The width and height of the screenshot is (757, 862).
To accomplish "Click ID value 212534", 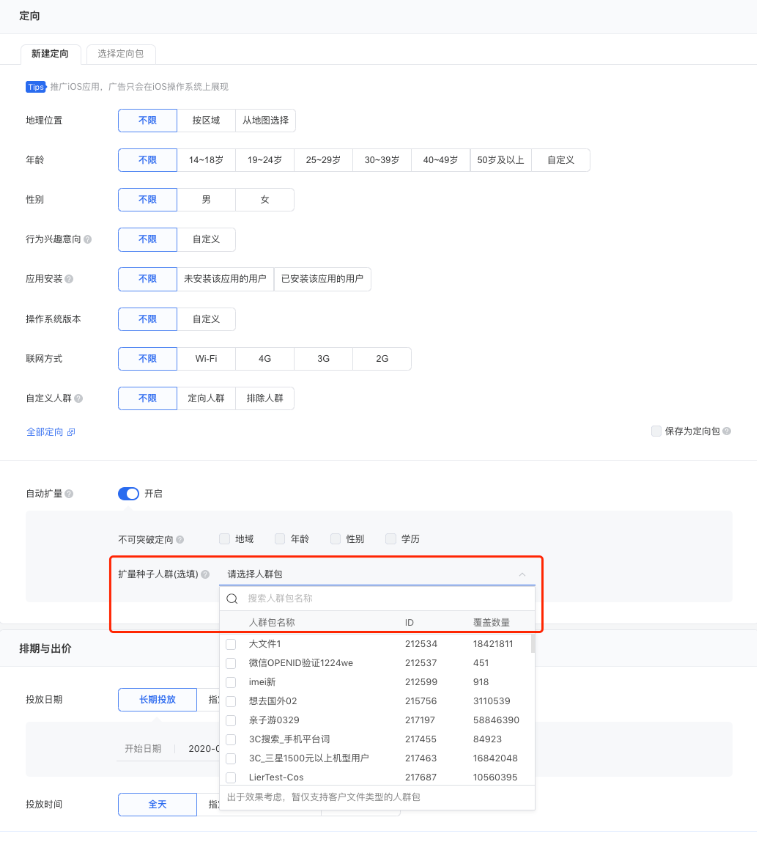I will pyautogui.click(x=421, y=644).
